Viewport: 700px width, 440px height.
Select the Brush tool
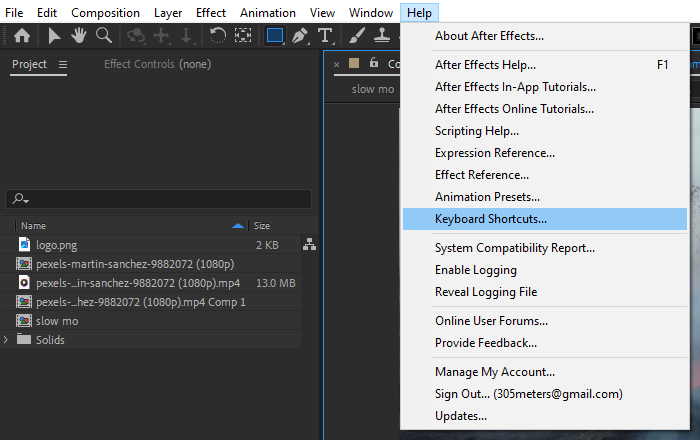(357, 36)
